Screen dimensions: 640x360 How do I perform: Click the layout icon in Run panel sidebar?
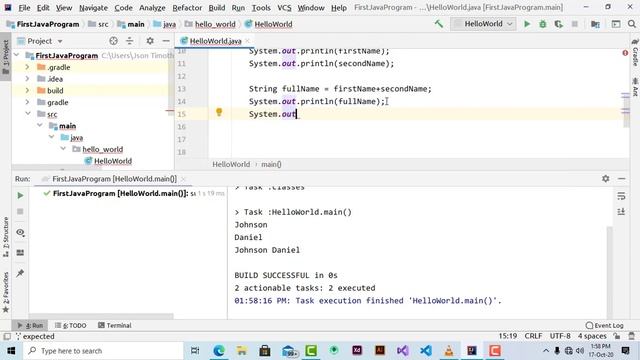[20, 253]
